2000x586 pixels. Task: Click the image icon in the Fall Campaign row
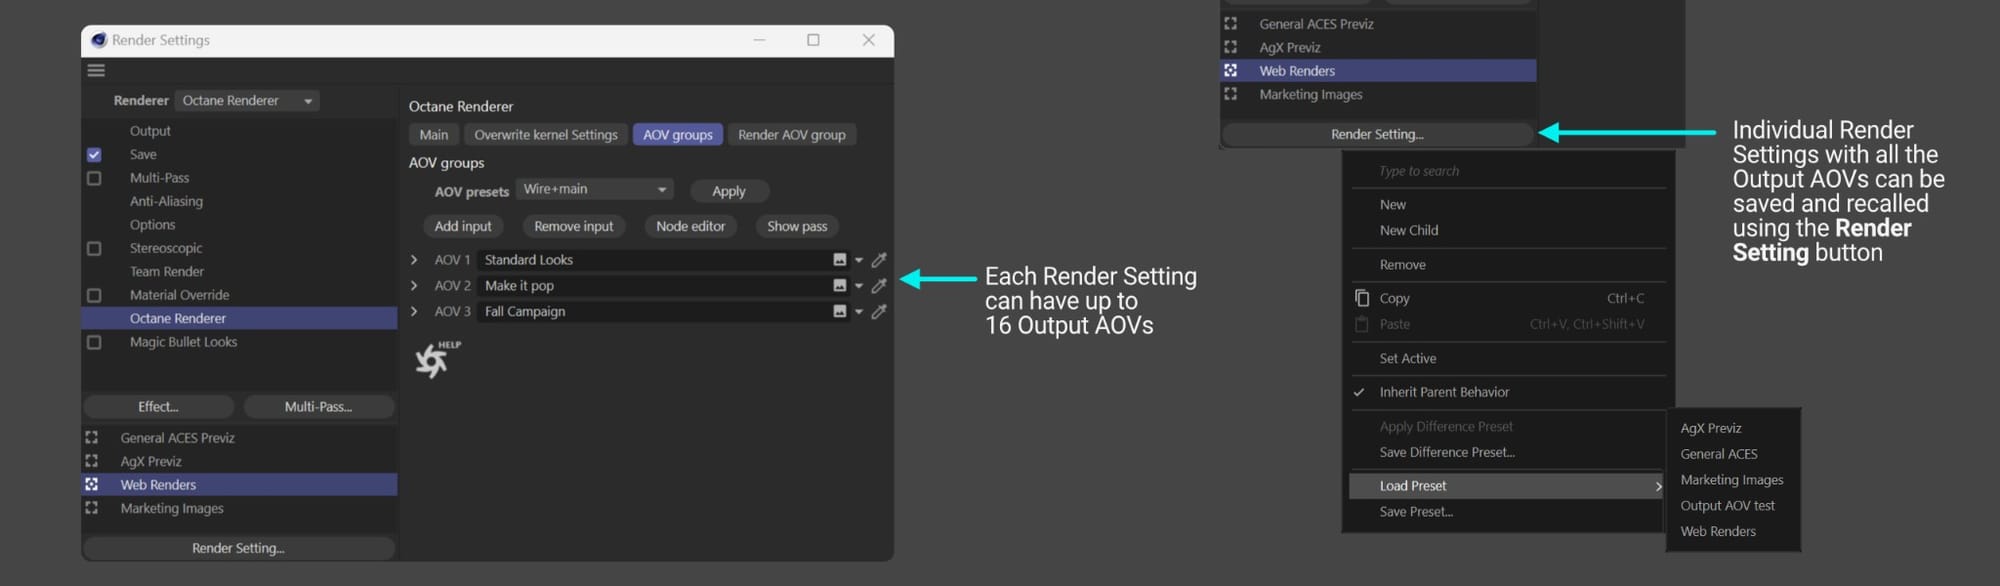(x=840, y=312)
